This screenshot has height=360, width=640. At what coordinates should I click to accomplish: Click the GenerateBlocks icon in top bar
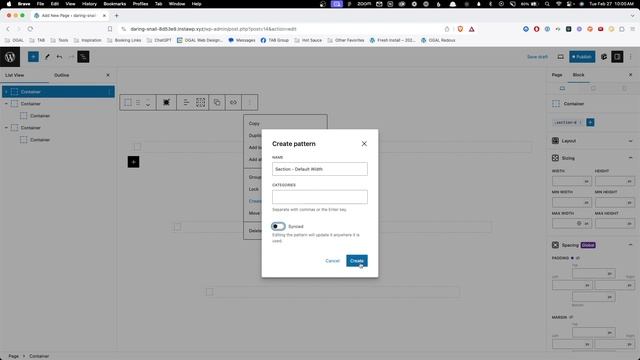pyautogui.click(x=604, y=57)
